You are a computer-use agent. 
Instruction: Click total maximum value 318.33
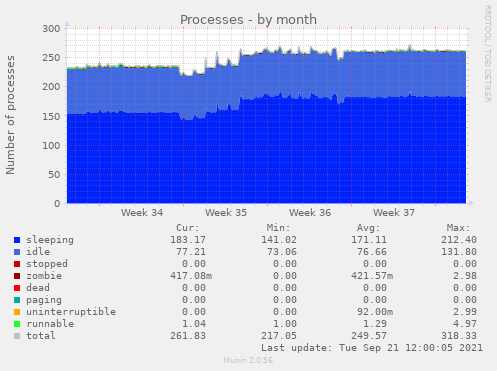pyautogui.click(x=459, y=336)
